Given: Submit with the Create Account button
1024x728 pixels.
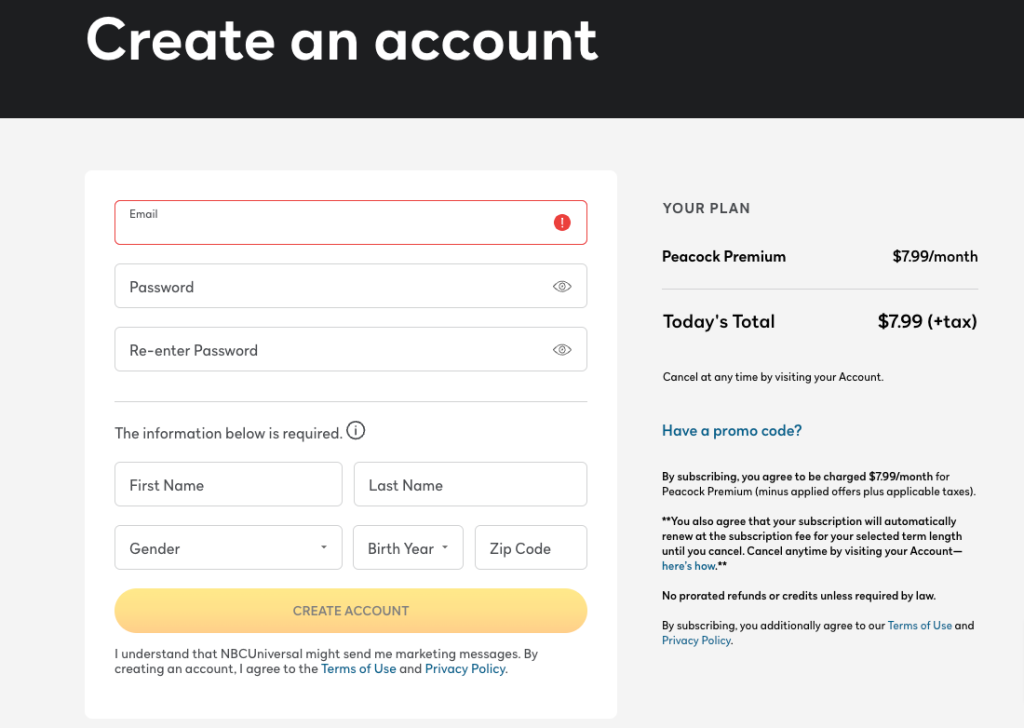Looking at the screenshot, I should [x=351, y=610].
